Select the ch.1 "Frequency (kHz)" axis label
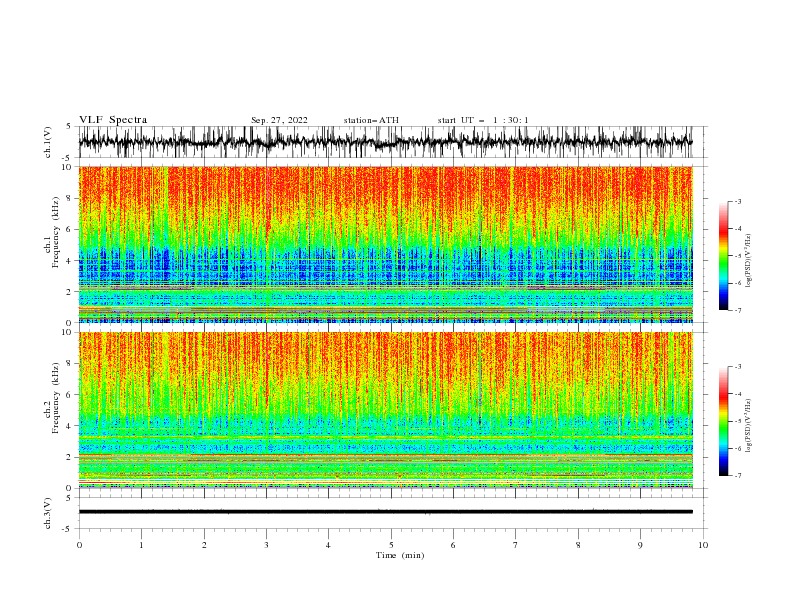This screenshot has height=612, width=792. click(x=56, y=232)
